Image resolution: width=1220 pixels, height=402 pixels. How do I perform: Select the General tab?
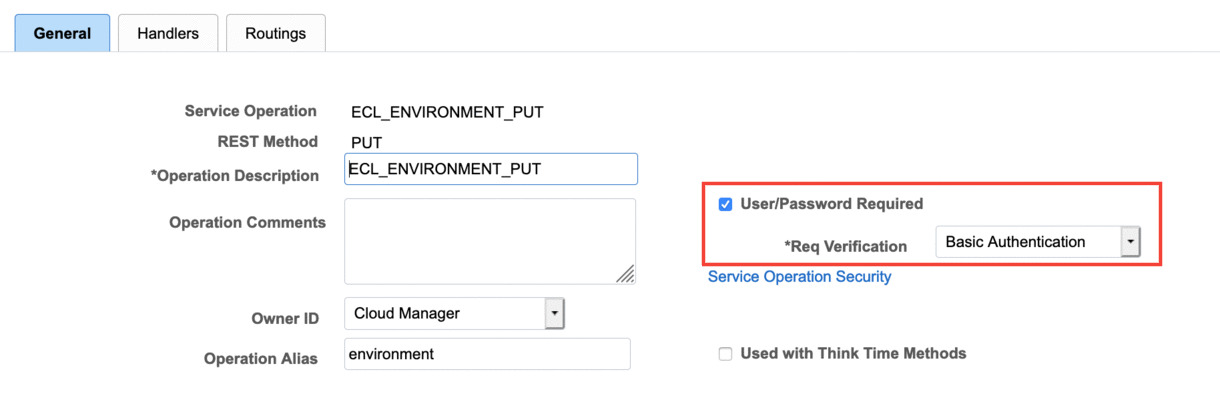pos(62,33)
